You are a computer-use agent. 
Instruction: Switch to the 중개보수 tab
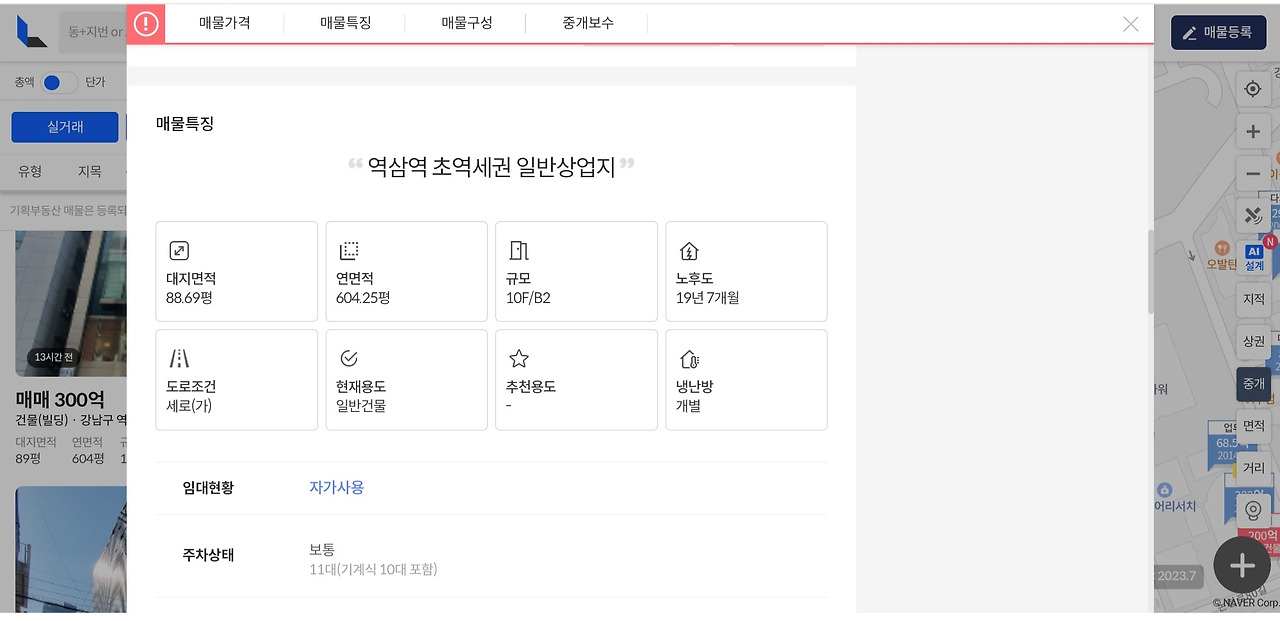(587, 24)
